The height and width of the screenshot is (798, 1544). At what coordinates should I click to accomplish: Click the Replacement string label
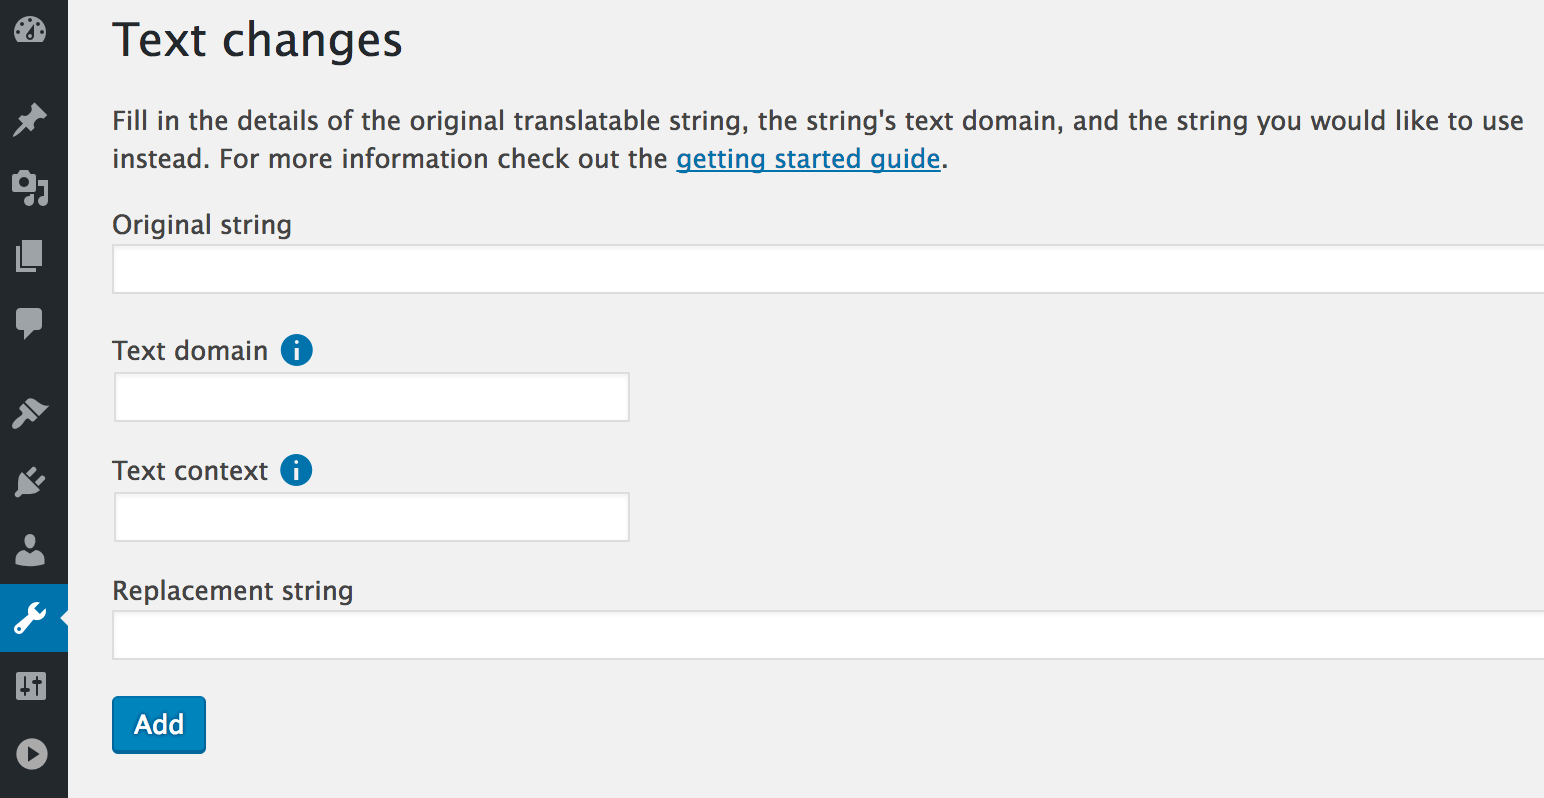233,591
